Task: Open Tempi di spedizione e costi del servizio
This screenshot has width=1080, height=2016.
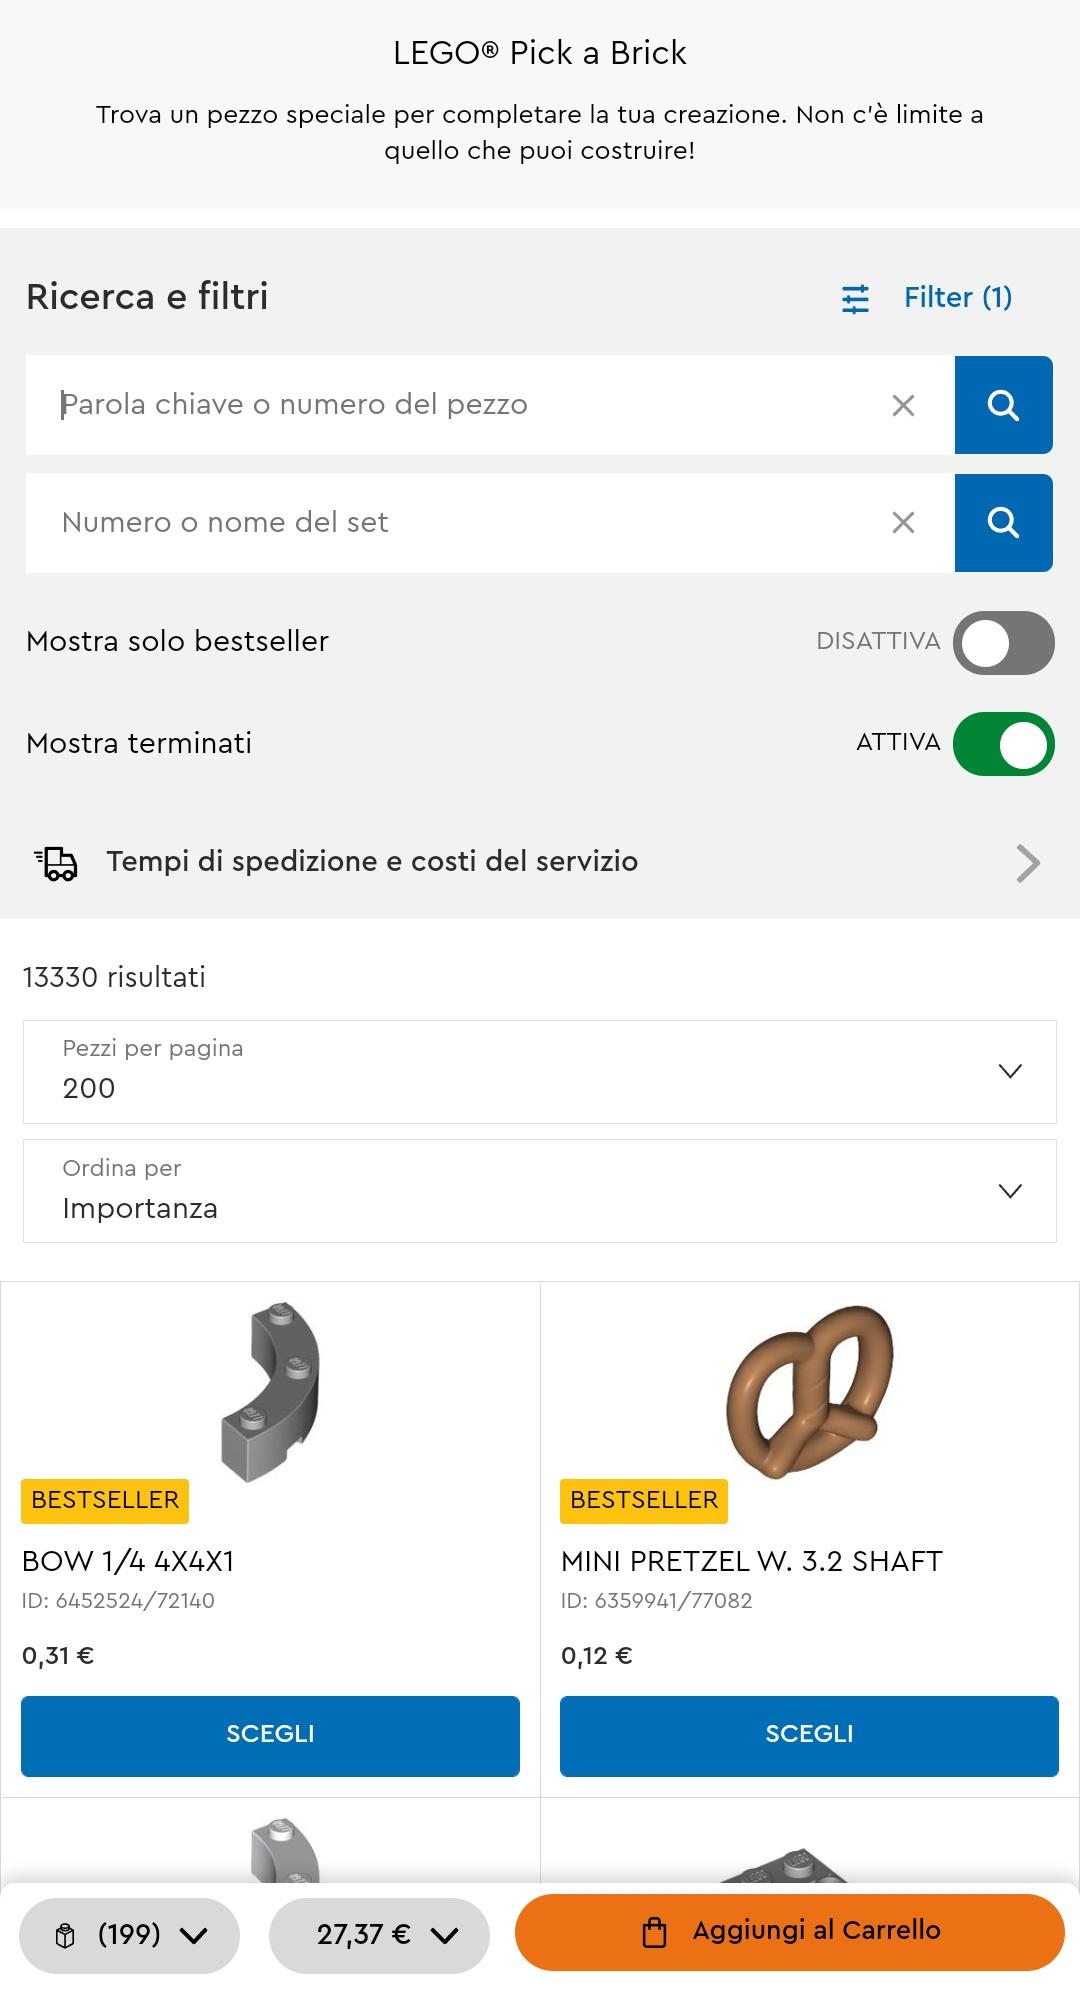Action: 540,862
